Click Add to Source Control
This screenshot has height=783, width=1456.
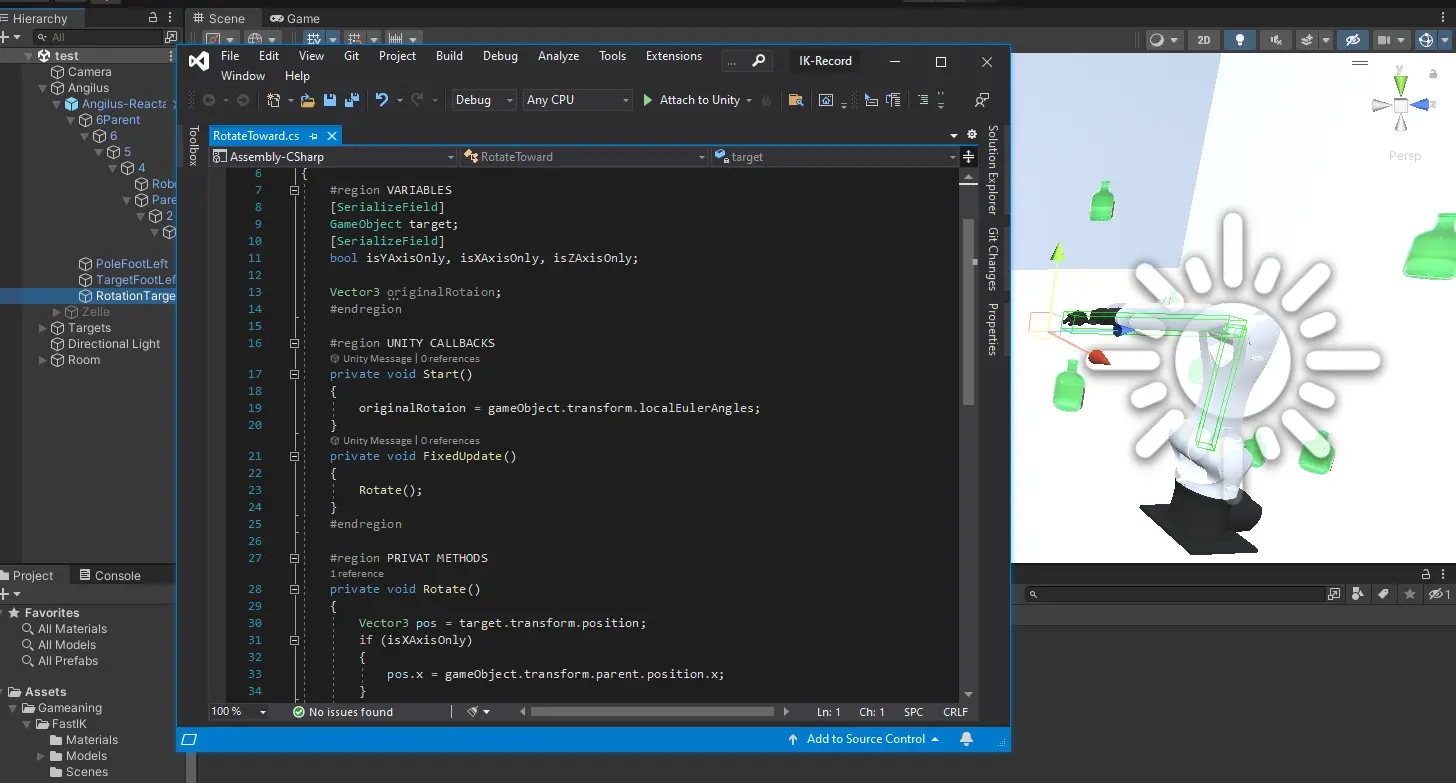[x=864, y=739]
